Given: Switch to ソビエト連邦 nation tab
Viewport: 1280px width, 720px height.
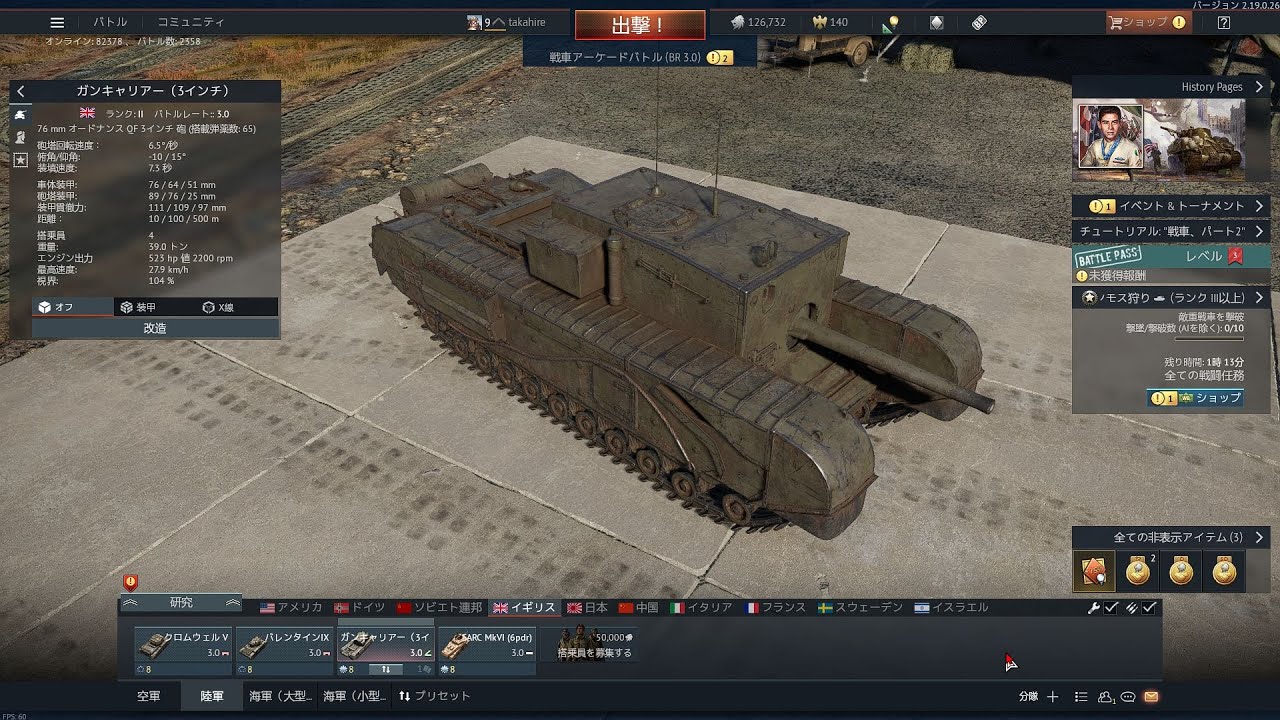Looking at the screenshot, I should click(440, 607).
